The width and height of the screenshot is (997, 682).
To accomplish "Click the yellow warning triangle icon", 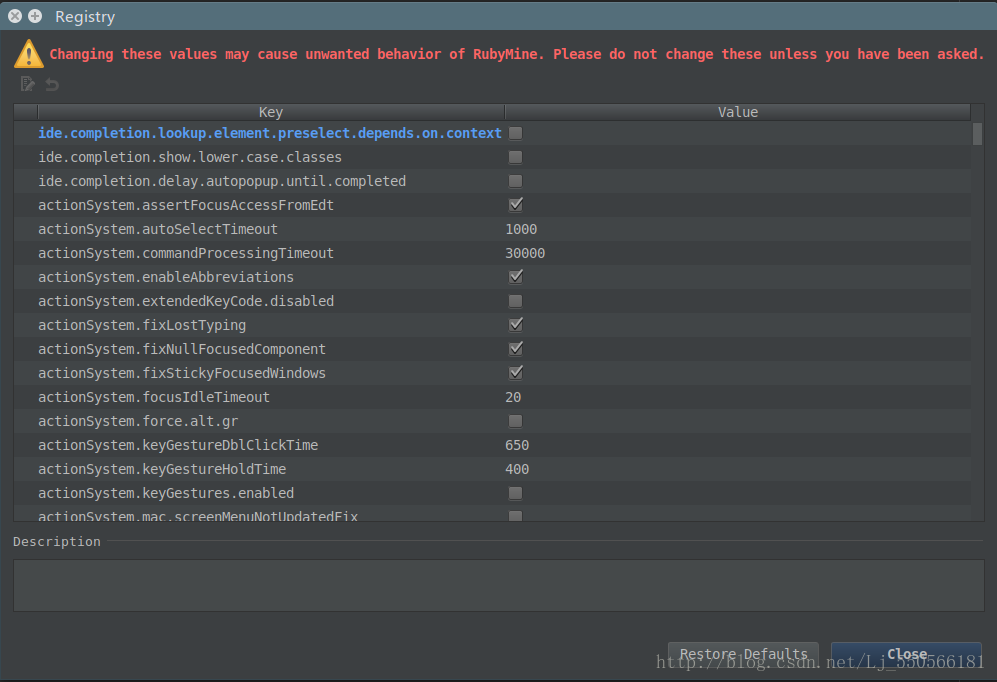I will pyautogui.click(x=29, y=54).
